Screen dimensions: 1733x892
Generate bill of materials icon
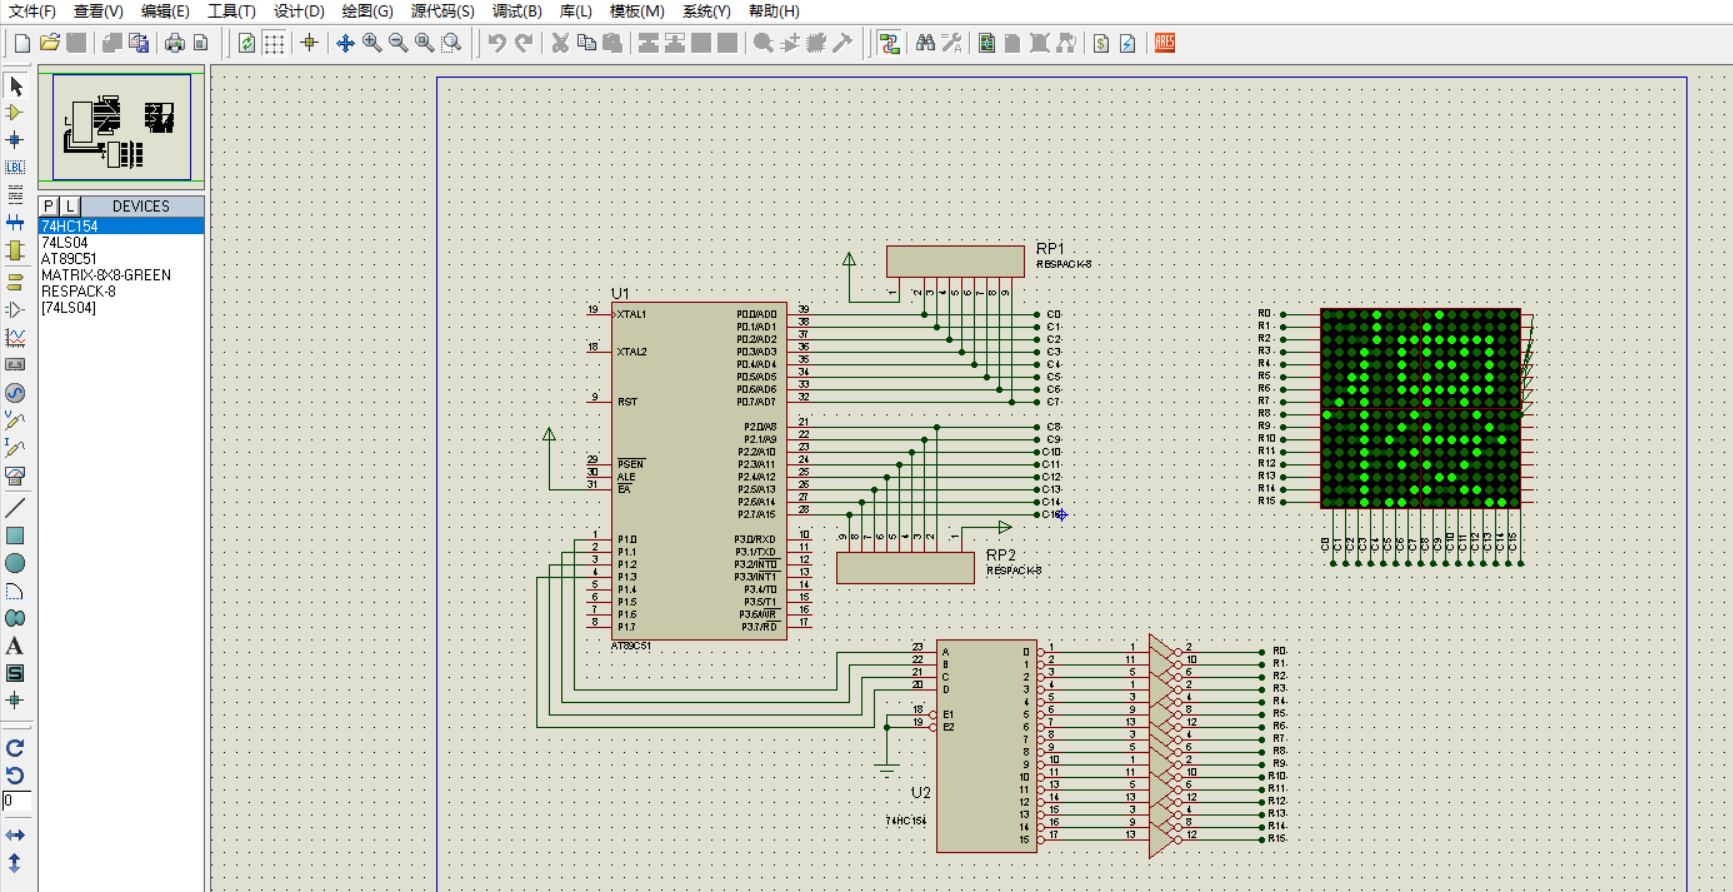click(x=1101, y=43)
